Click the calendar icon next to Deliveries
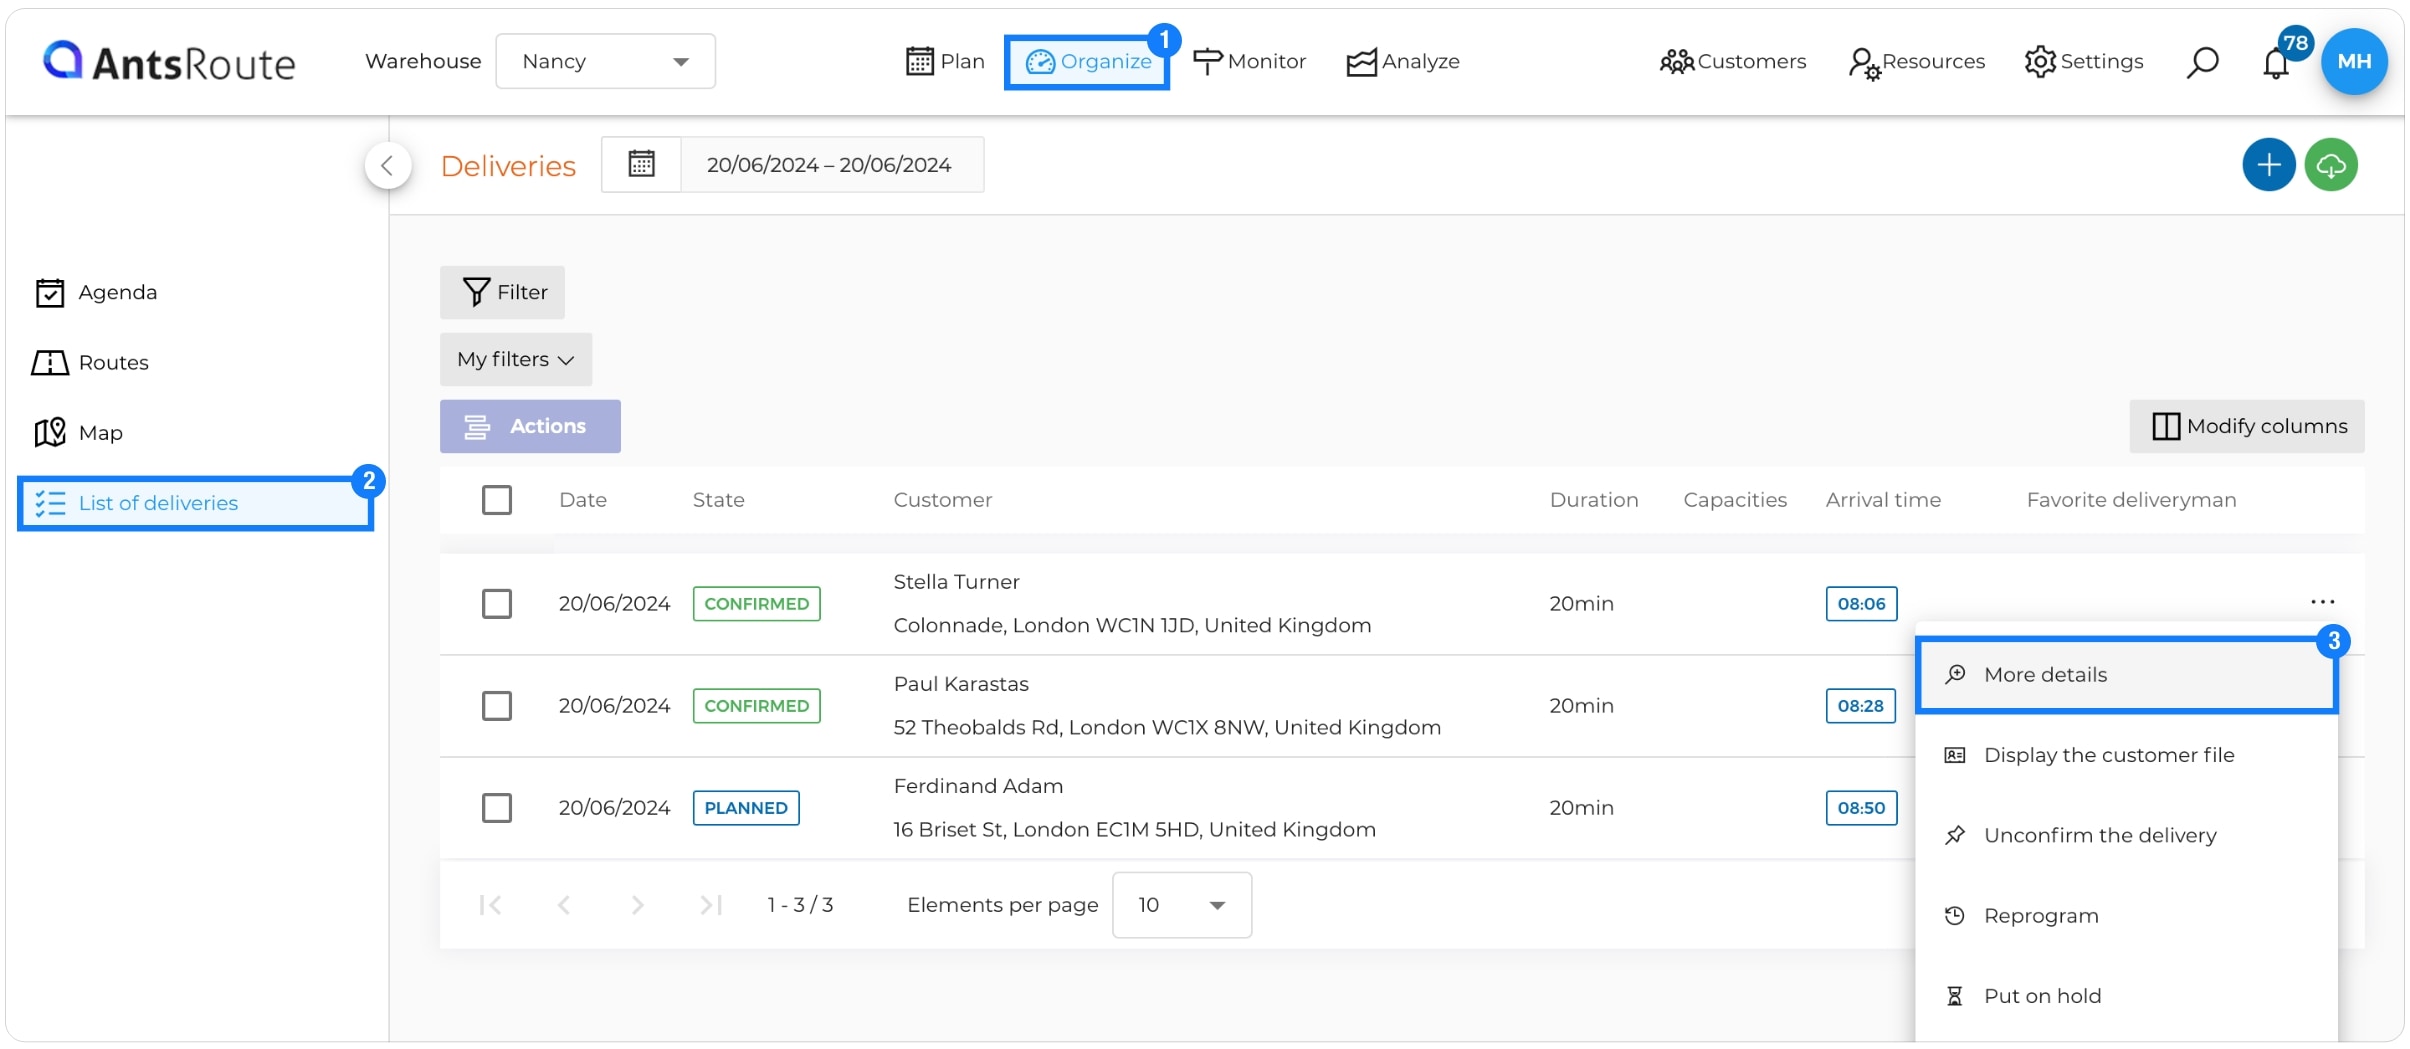2410x1049 pixels. (x=641, y=164)
